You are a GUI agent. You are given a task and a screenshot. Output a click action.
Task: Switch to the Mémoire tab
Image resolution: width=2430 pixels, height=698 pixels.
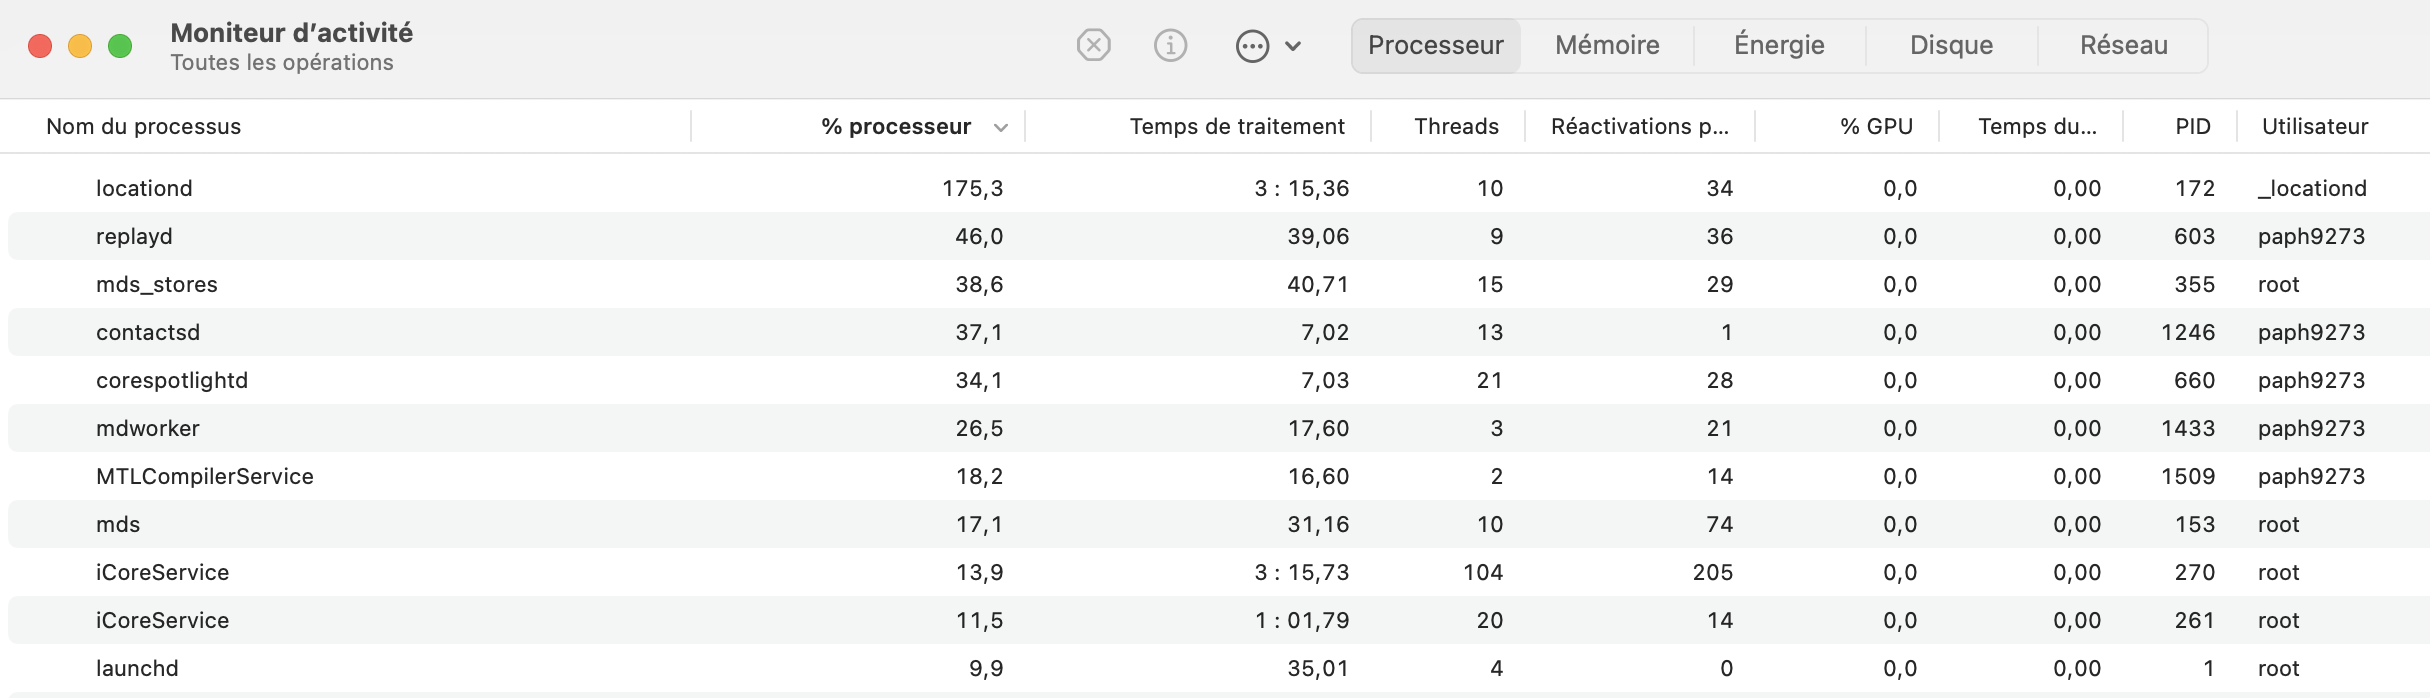click(1607, 45)
